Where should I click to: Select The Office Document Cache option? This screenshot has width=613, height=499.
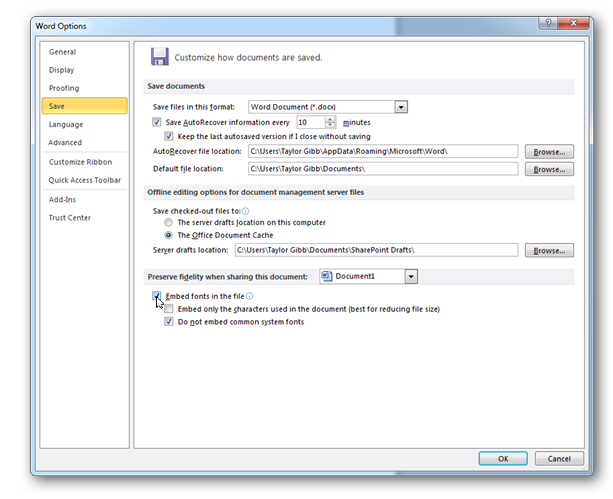click(168, 235)
